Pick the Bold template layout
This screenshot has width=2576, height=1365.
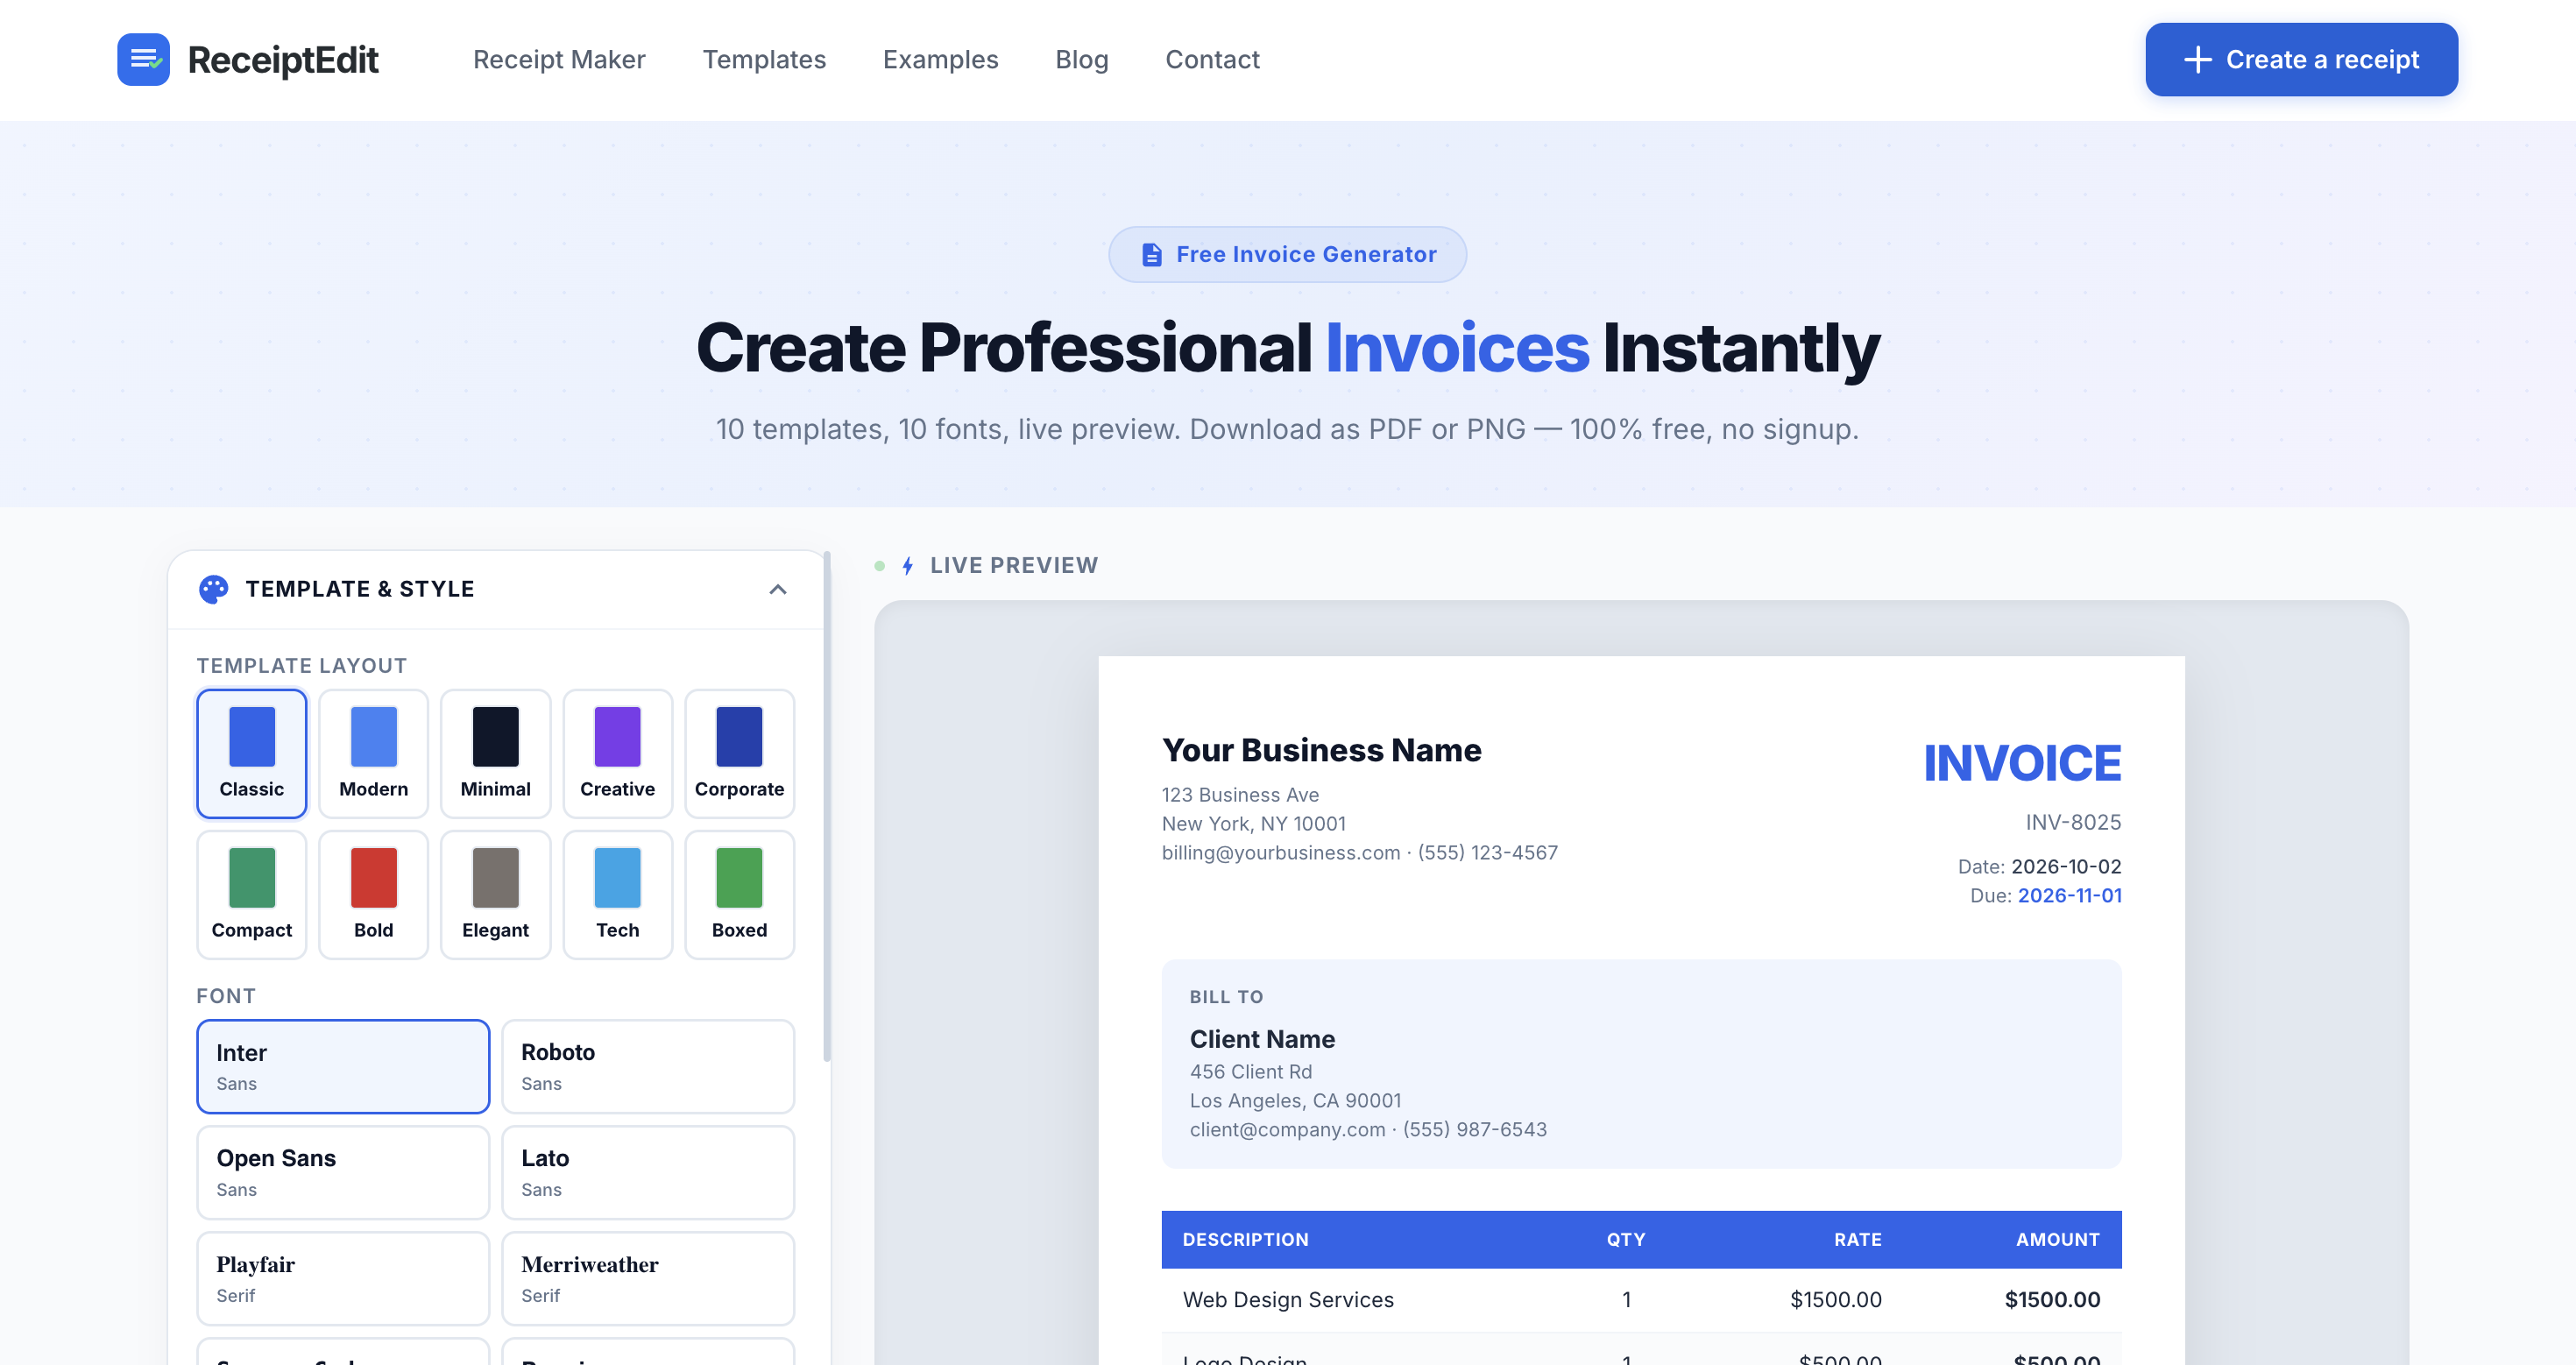374,894
